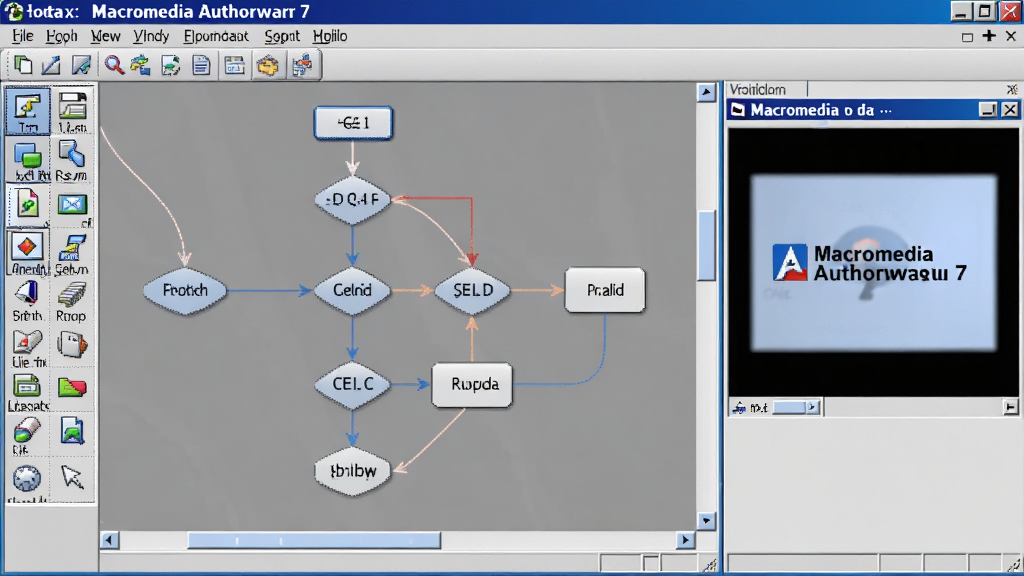Select the DQ4F decision node

pyautogui.click(x=353, y=200)
